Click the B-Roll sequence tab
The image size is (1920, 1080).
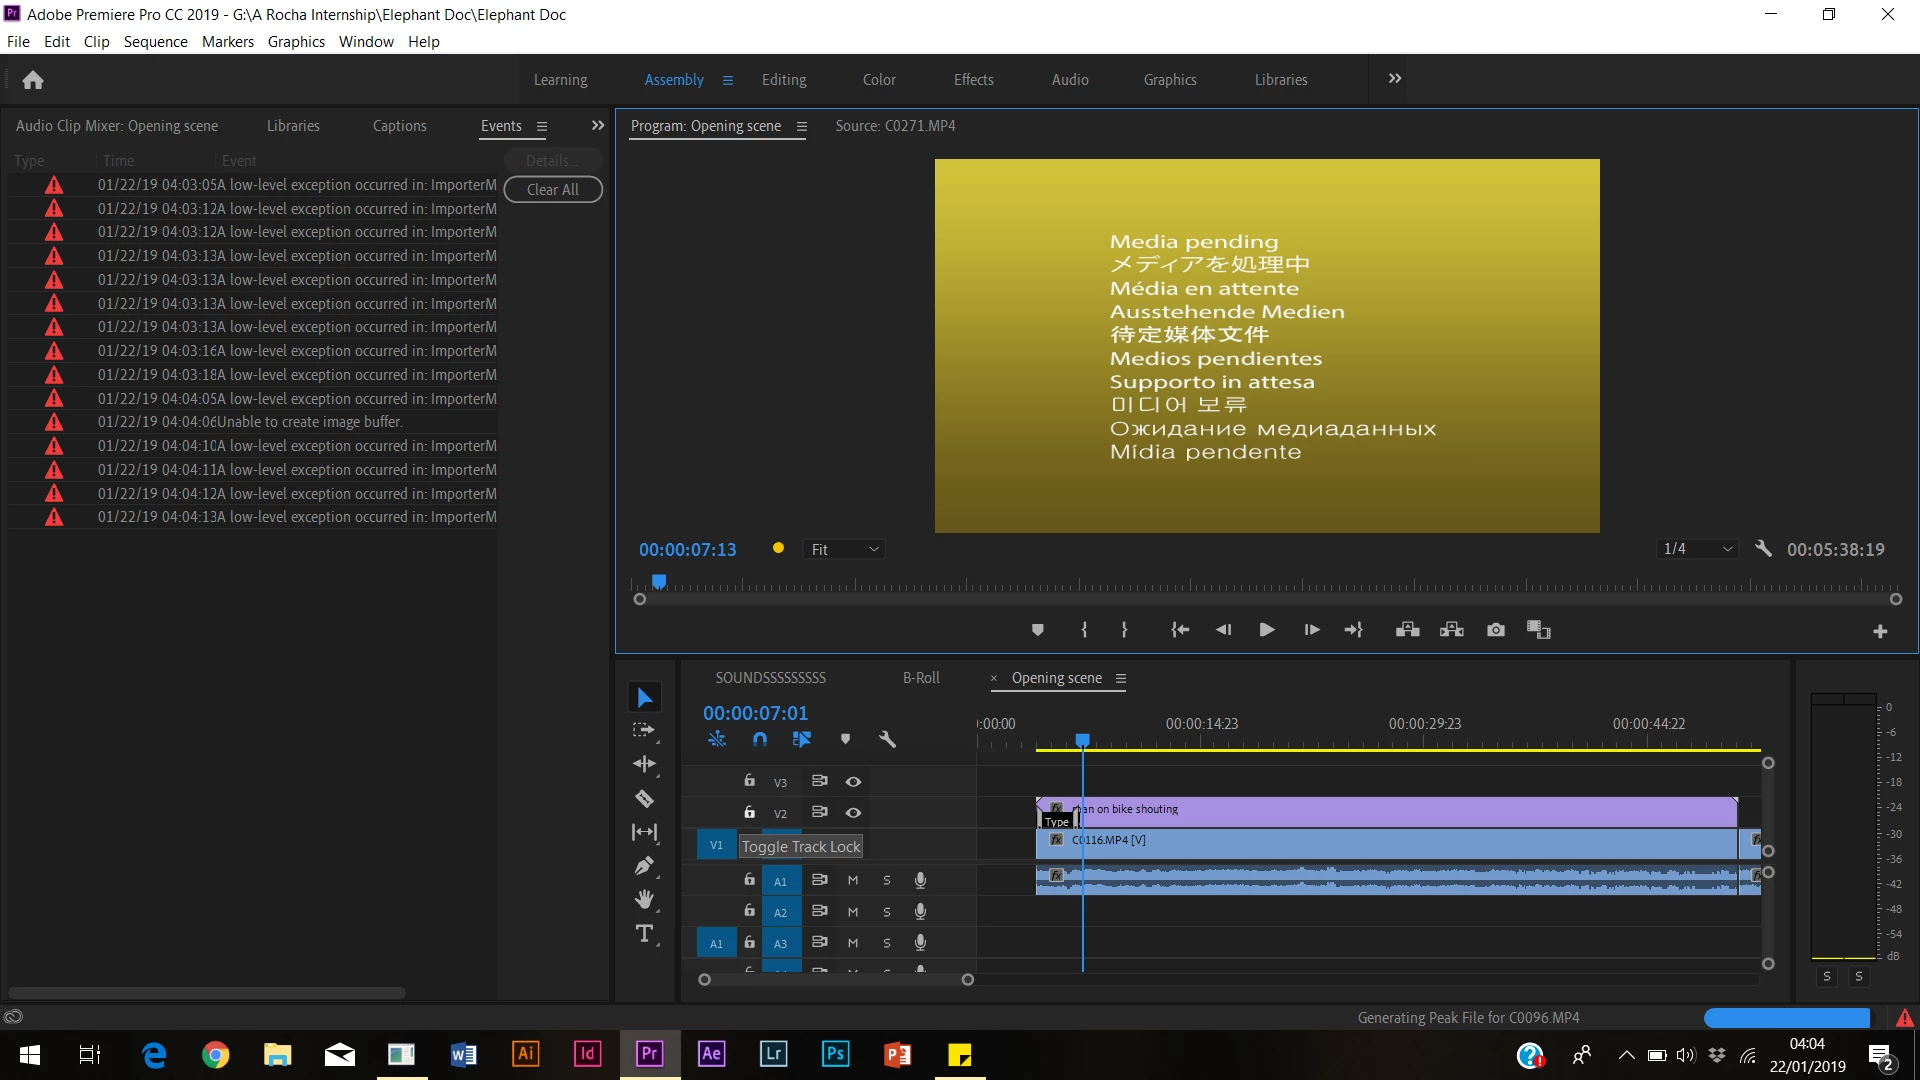pos(921,678)
